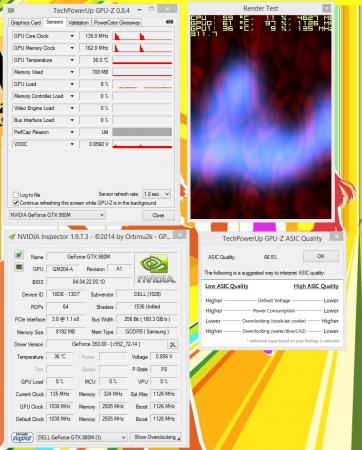
Task: Enable the Log to file checkbox
Action: pos(16,195)
